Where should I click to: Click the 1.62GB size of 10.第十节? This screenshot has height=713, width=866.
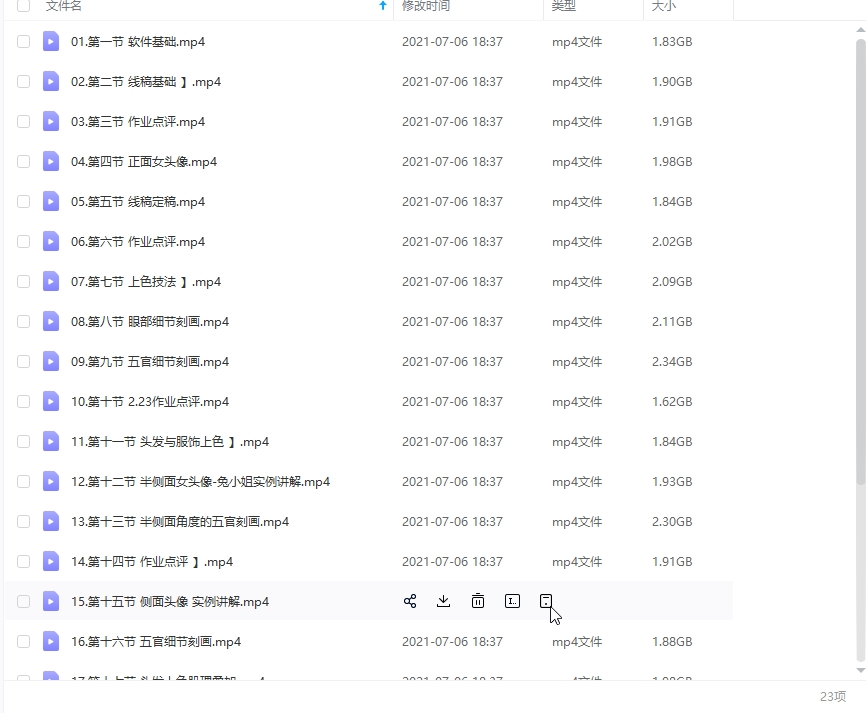(672, 402)
